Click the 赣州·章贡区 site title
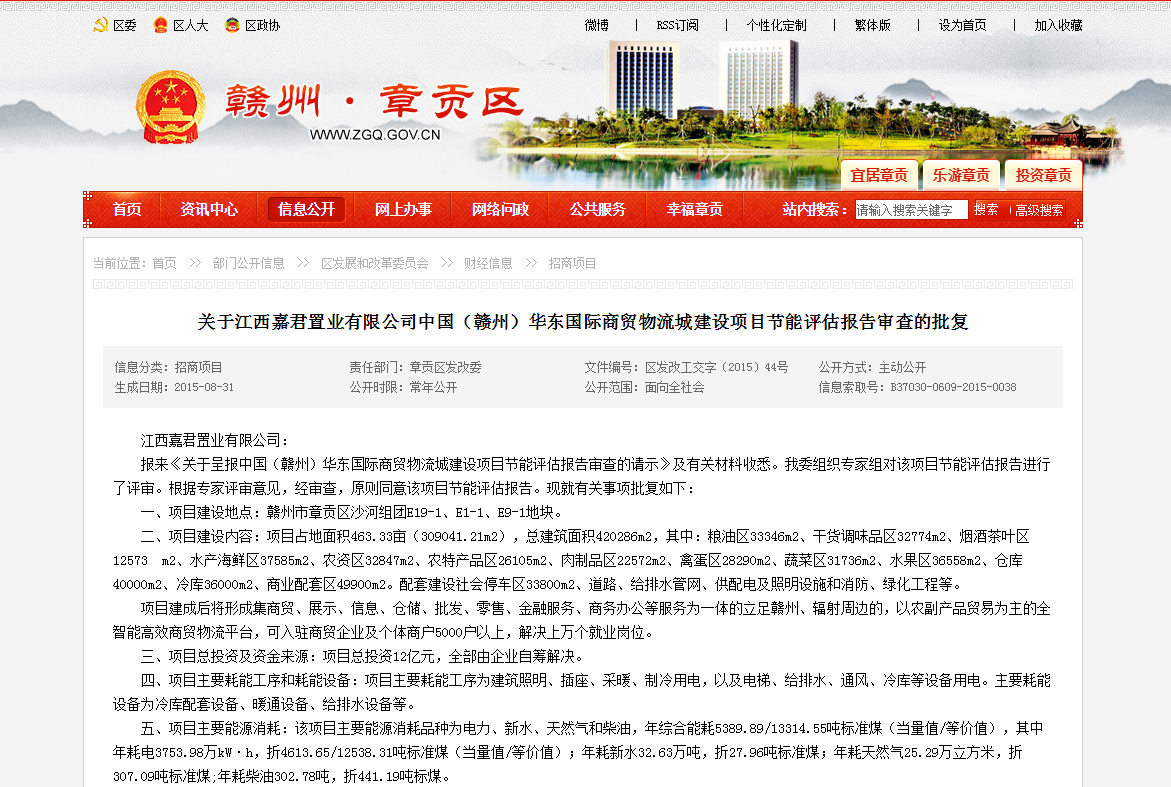The width and height of the screenshot is (1171, 787). pos(374,101)
